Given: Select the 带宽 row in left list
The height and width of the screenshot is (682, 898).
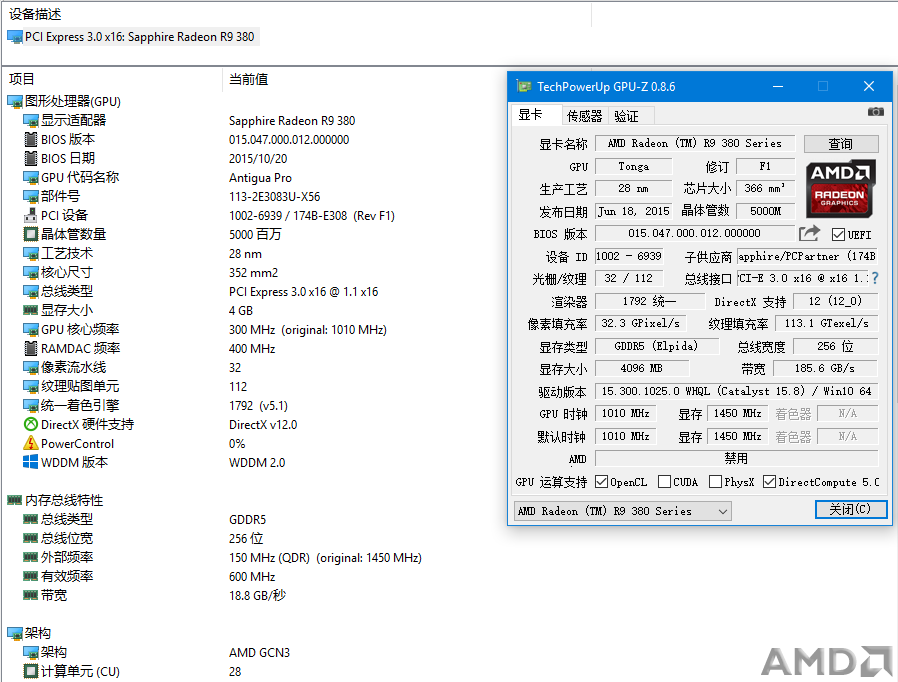Looking at the screenshot, I should pyautogui.click(x=155, y=596).
